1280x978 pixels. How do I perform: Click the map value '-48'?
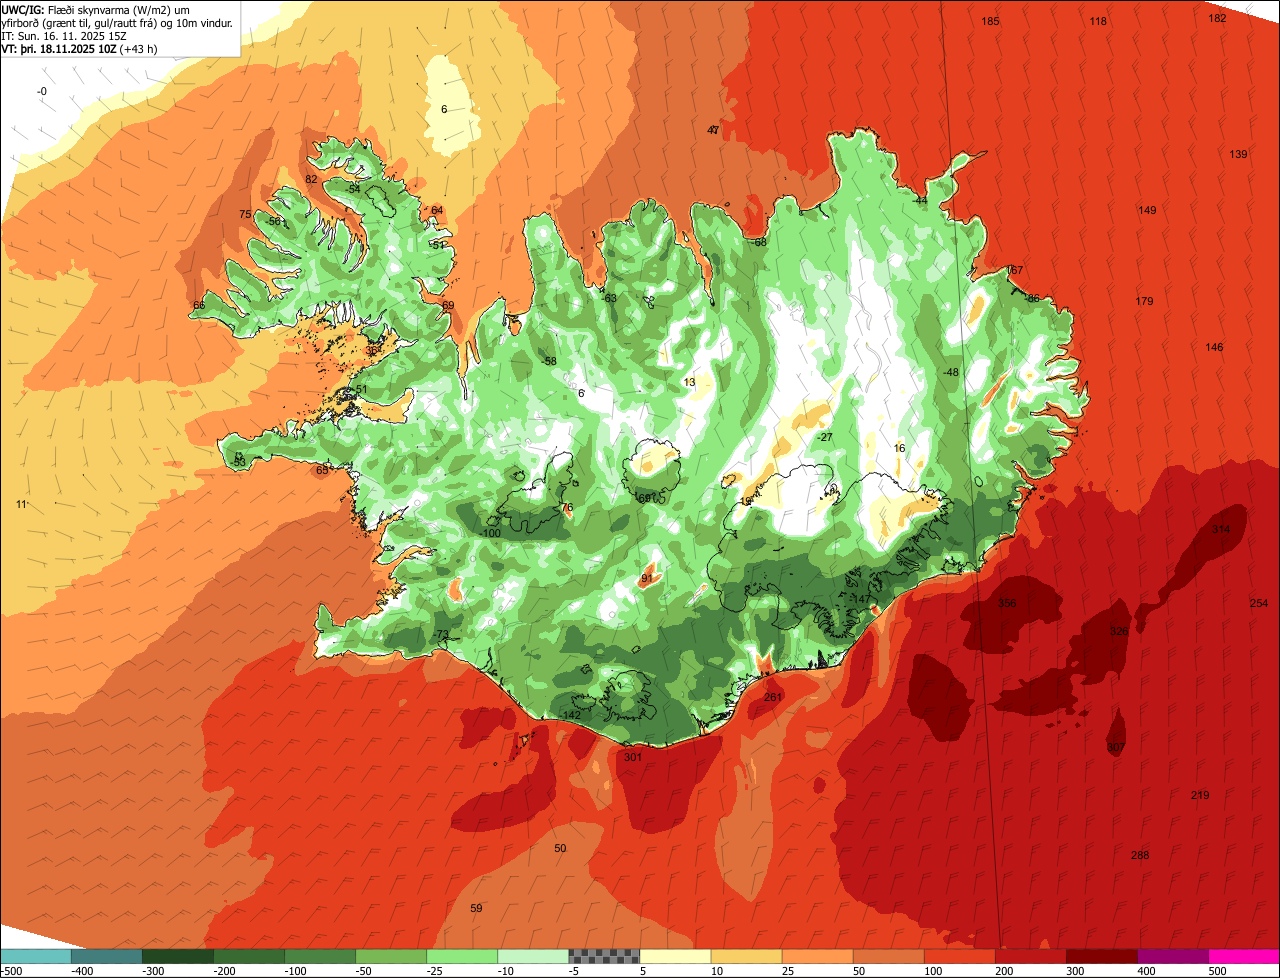[951, 372]
